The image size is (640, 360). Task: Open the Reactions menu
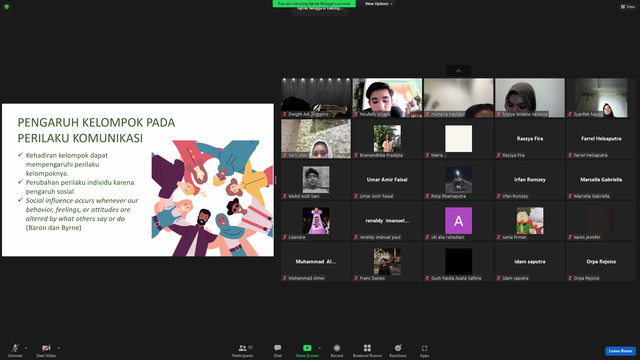(398, 350)
